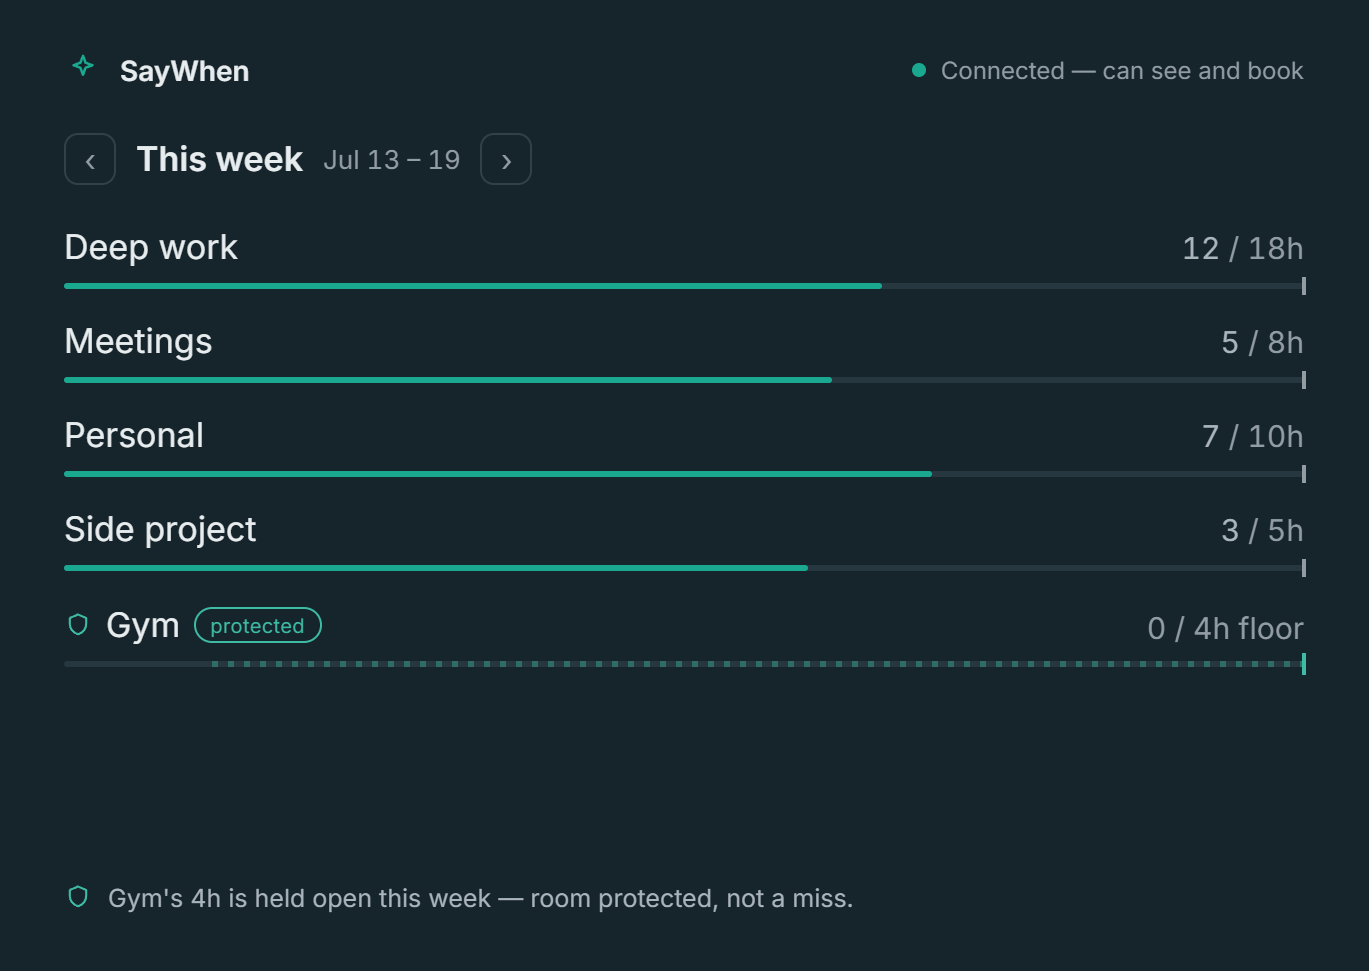Viewport: 1369px width, 971px height.
Task: Advance to the next week
Action: (506, 159)
